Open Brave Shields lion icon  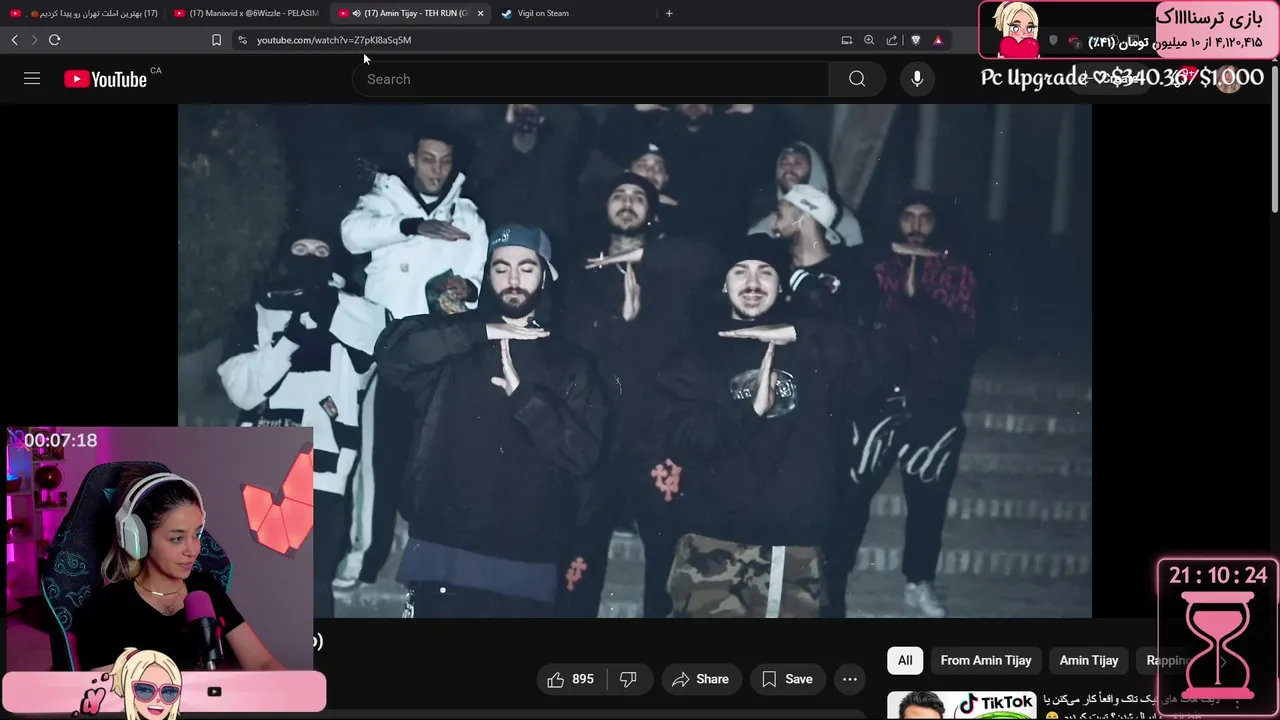[915, 40]
